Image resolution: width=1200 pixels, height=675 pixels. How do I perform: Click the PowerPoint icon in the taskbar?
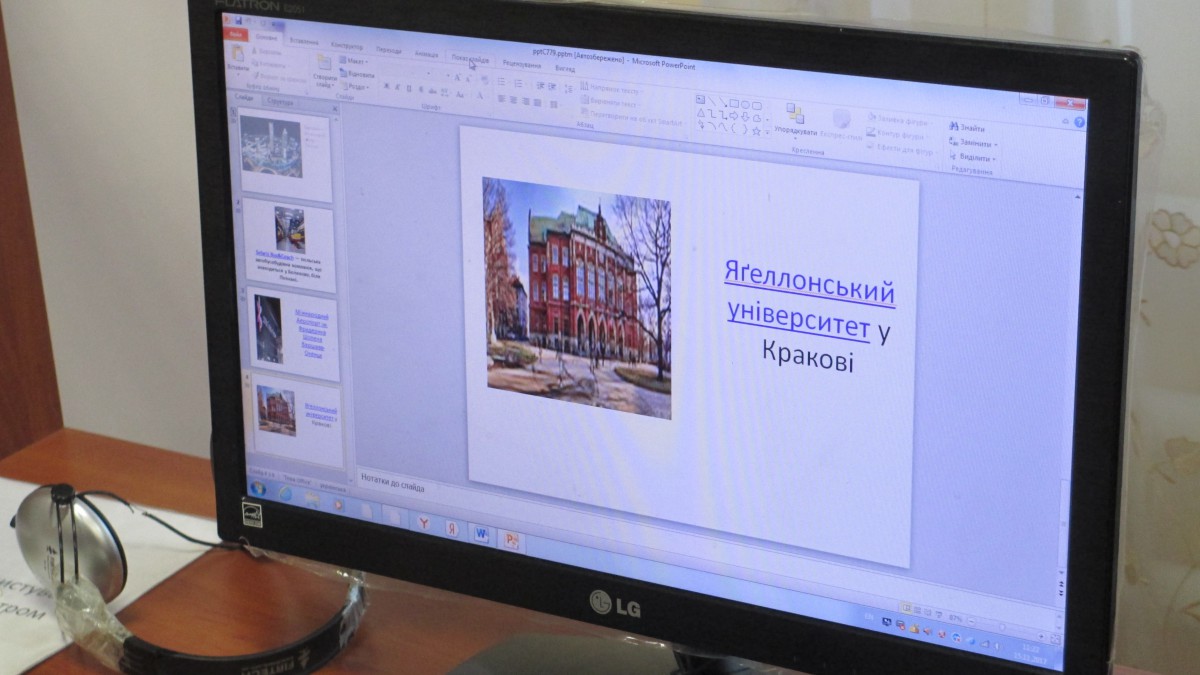click(512, 540)
